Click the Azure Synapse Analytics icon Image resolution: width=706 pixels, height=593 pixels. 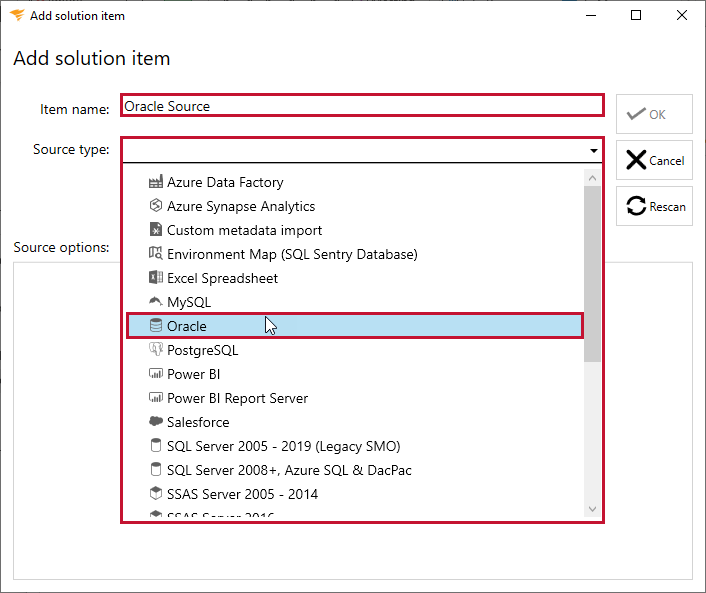pos(155,205)
